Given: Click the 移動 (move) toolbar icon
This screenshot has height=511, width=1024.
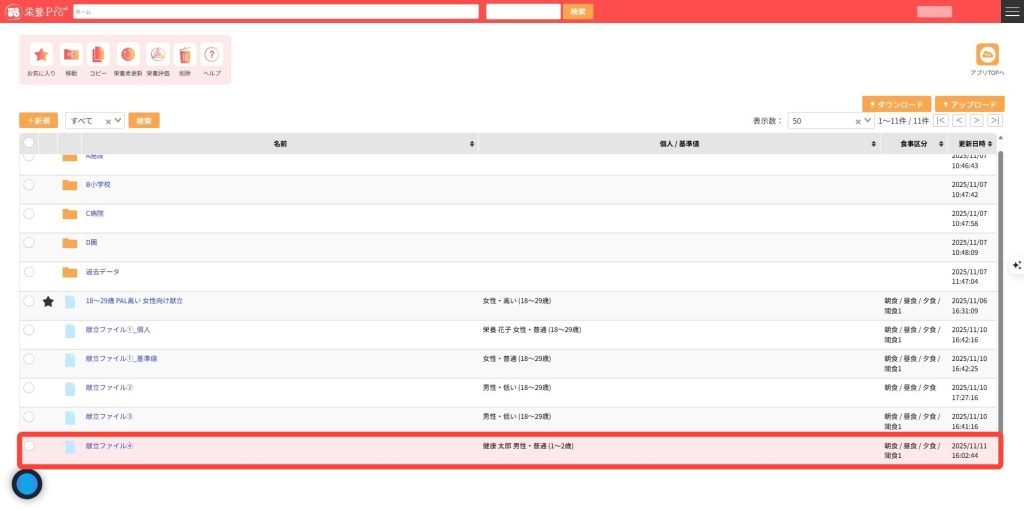Looking at the screenshot, I should click(71, 56).
